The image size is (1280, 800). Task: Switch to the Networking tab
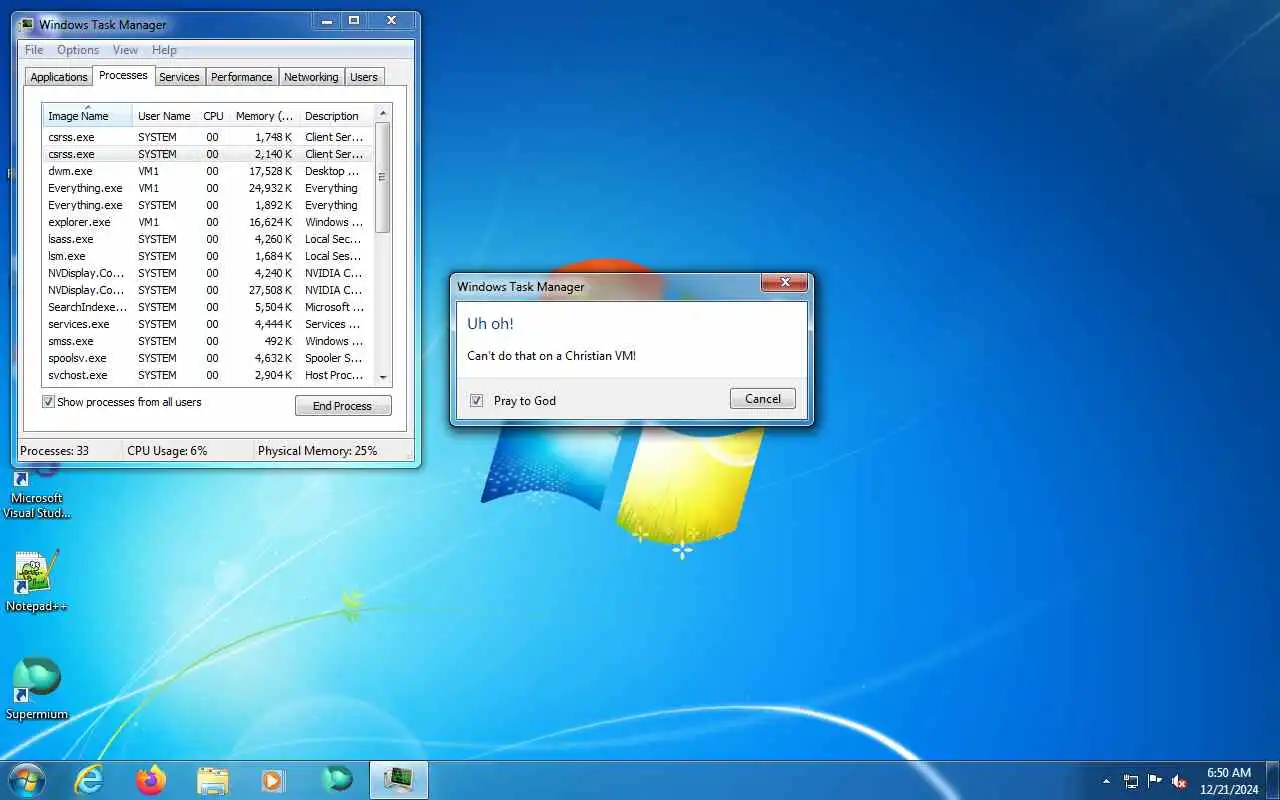point(311,77)
